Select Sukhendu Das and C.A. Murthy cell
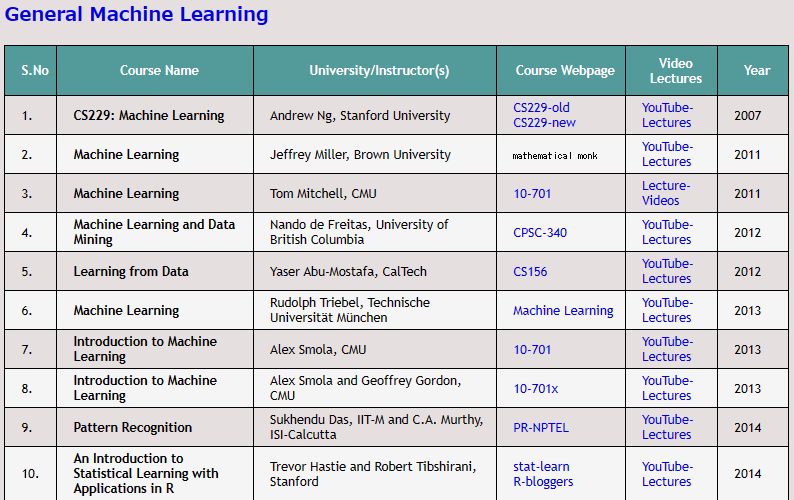The width and height of the screenshot is (794, 500). click(376, 427)
